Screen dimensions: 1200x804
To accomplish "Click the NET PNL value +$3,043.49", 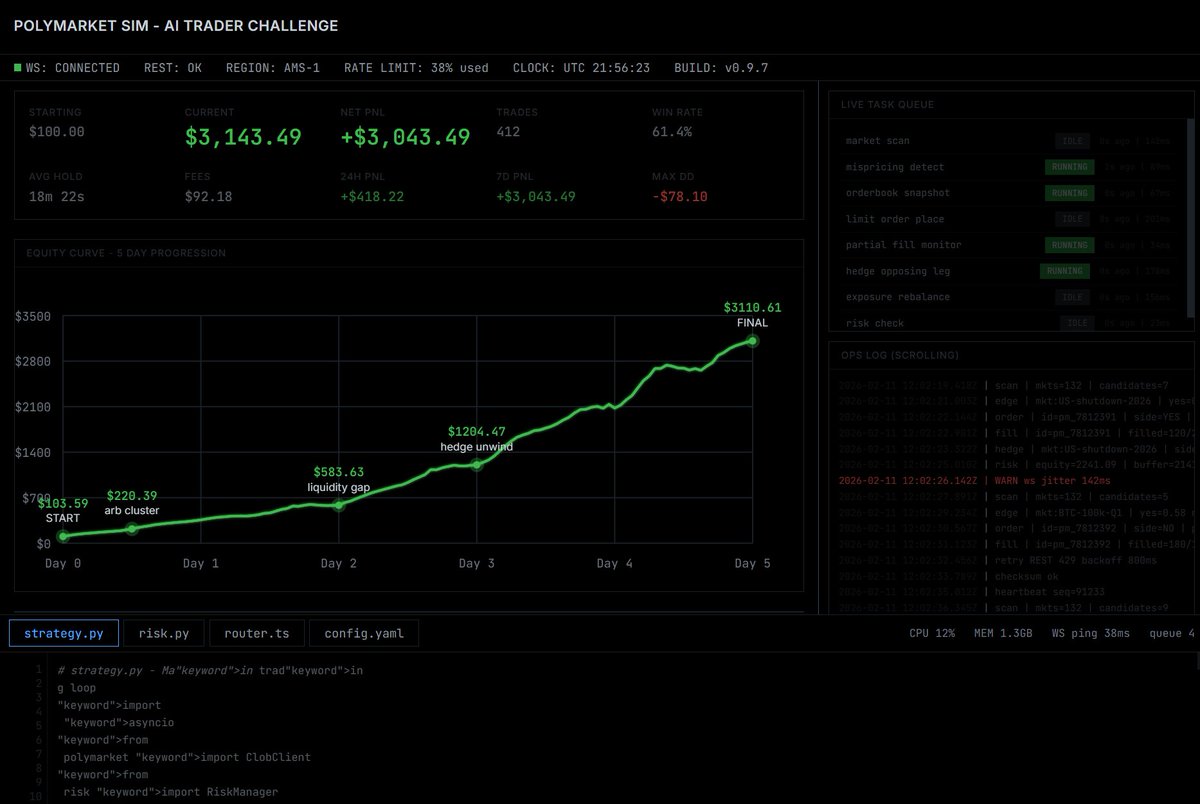I will pos(406,138).
